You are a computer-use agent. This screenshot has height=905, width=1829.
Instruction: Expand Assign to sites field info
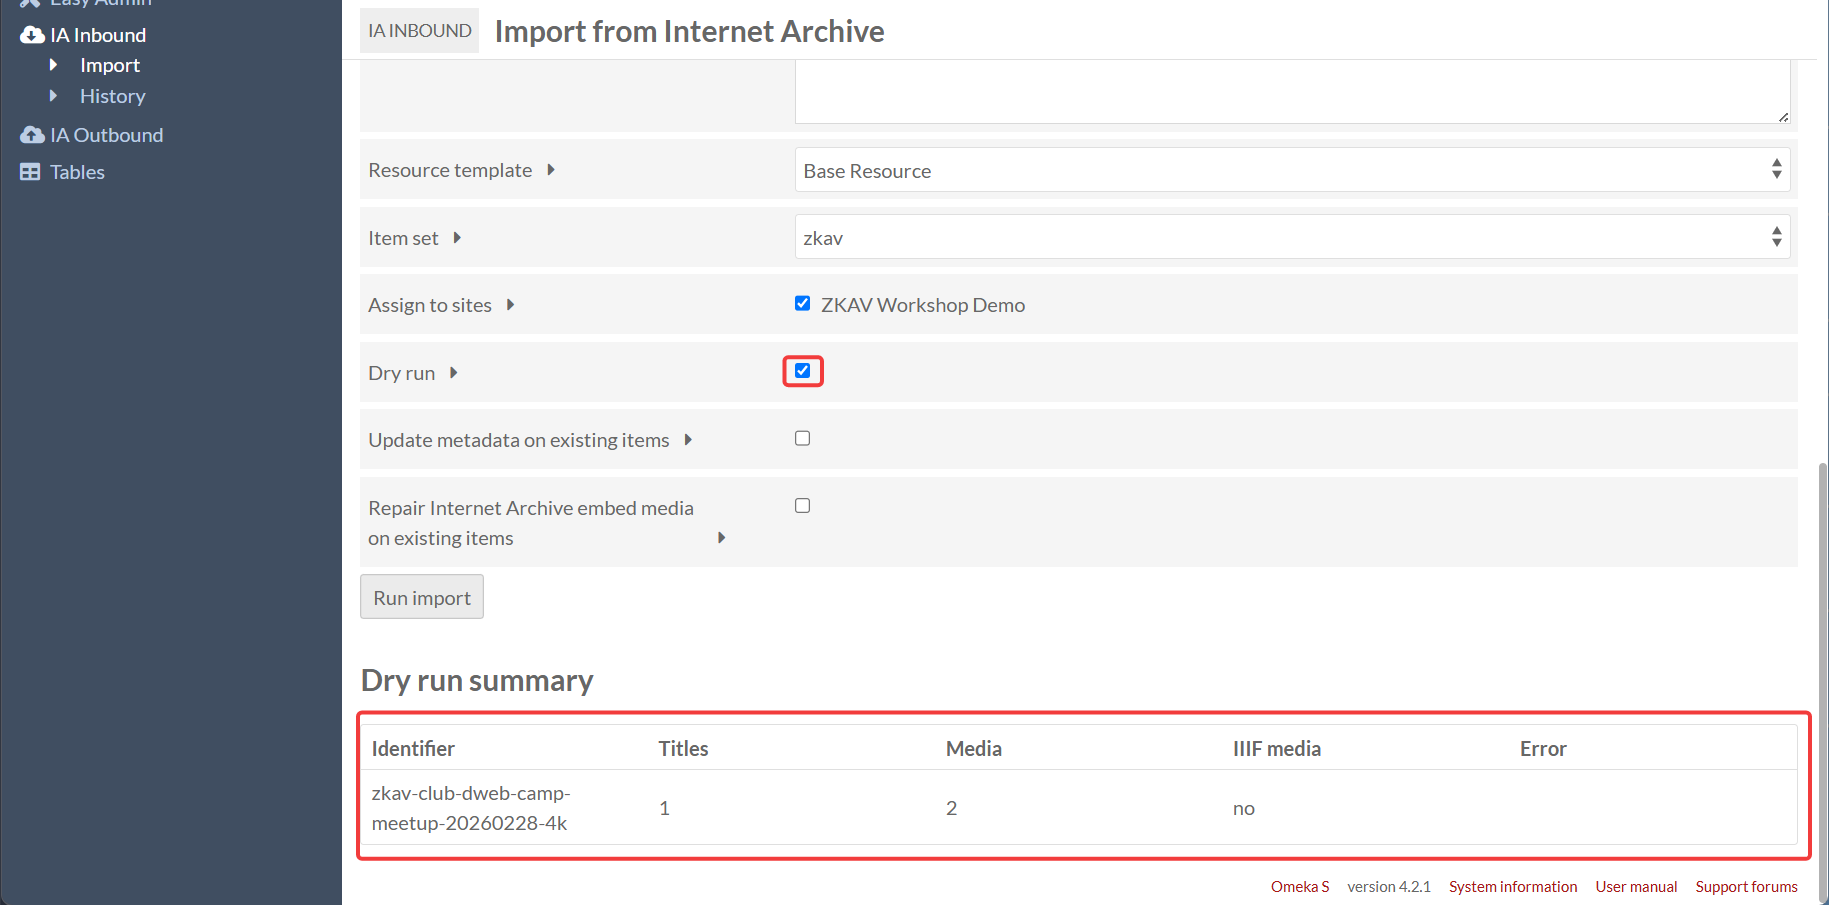(x=510, y=305)
